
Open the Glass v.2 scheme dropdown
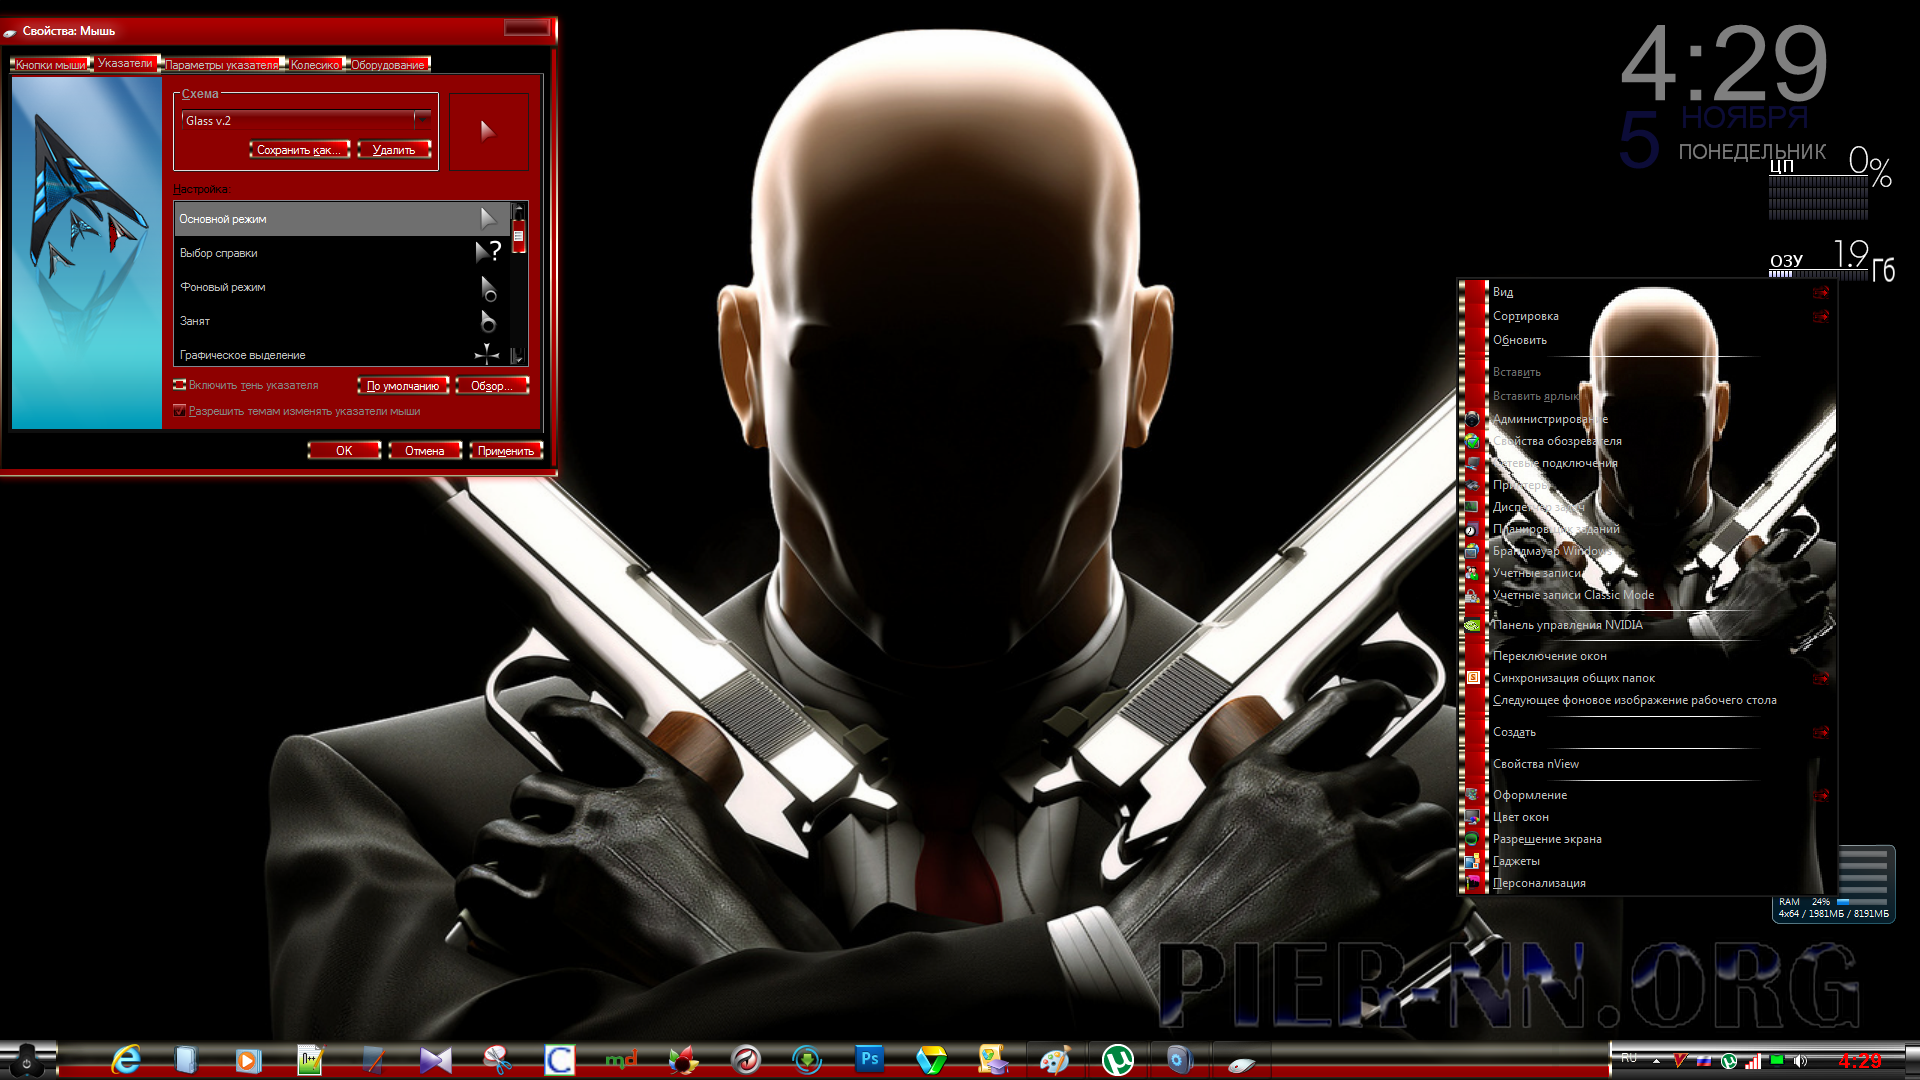pyautogui.click(x=422, y=120)
